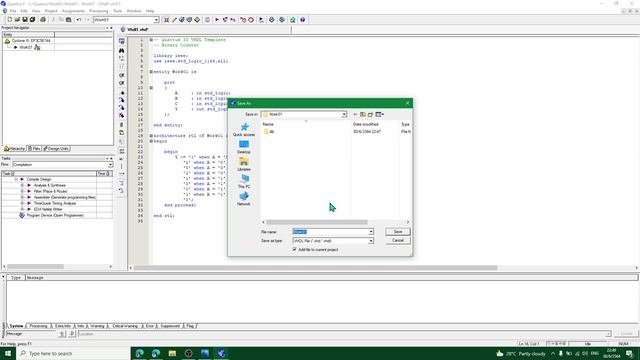Image resolution: width=640 pixels, height=360 pixels.
Task: Open View Menu icon in Save As dialog
Action: pyautogui.click(x=380, y=114)
